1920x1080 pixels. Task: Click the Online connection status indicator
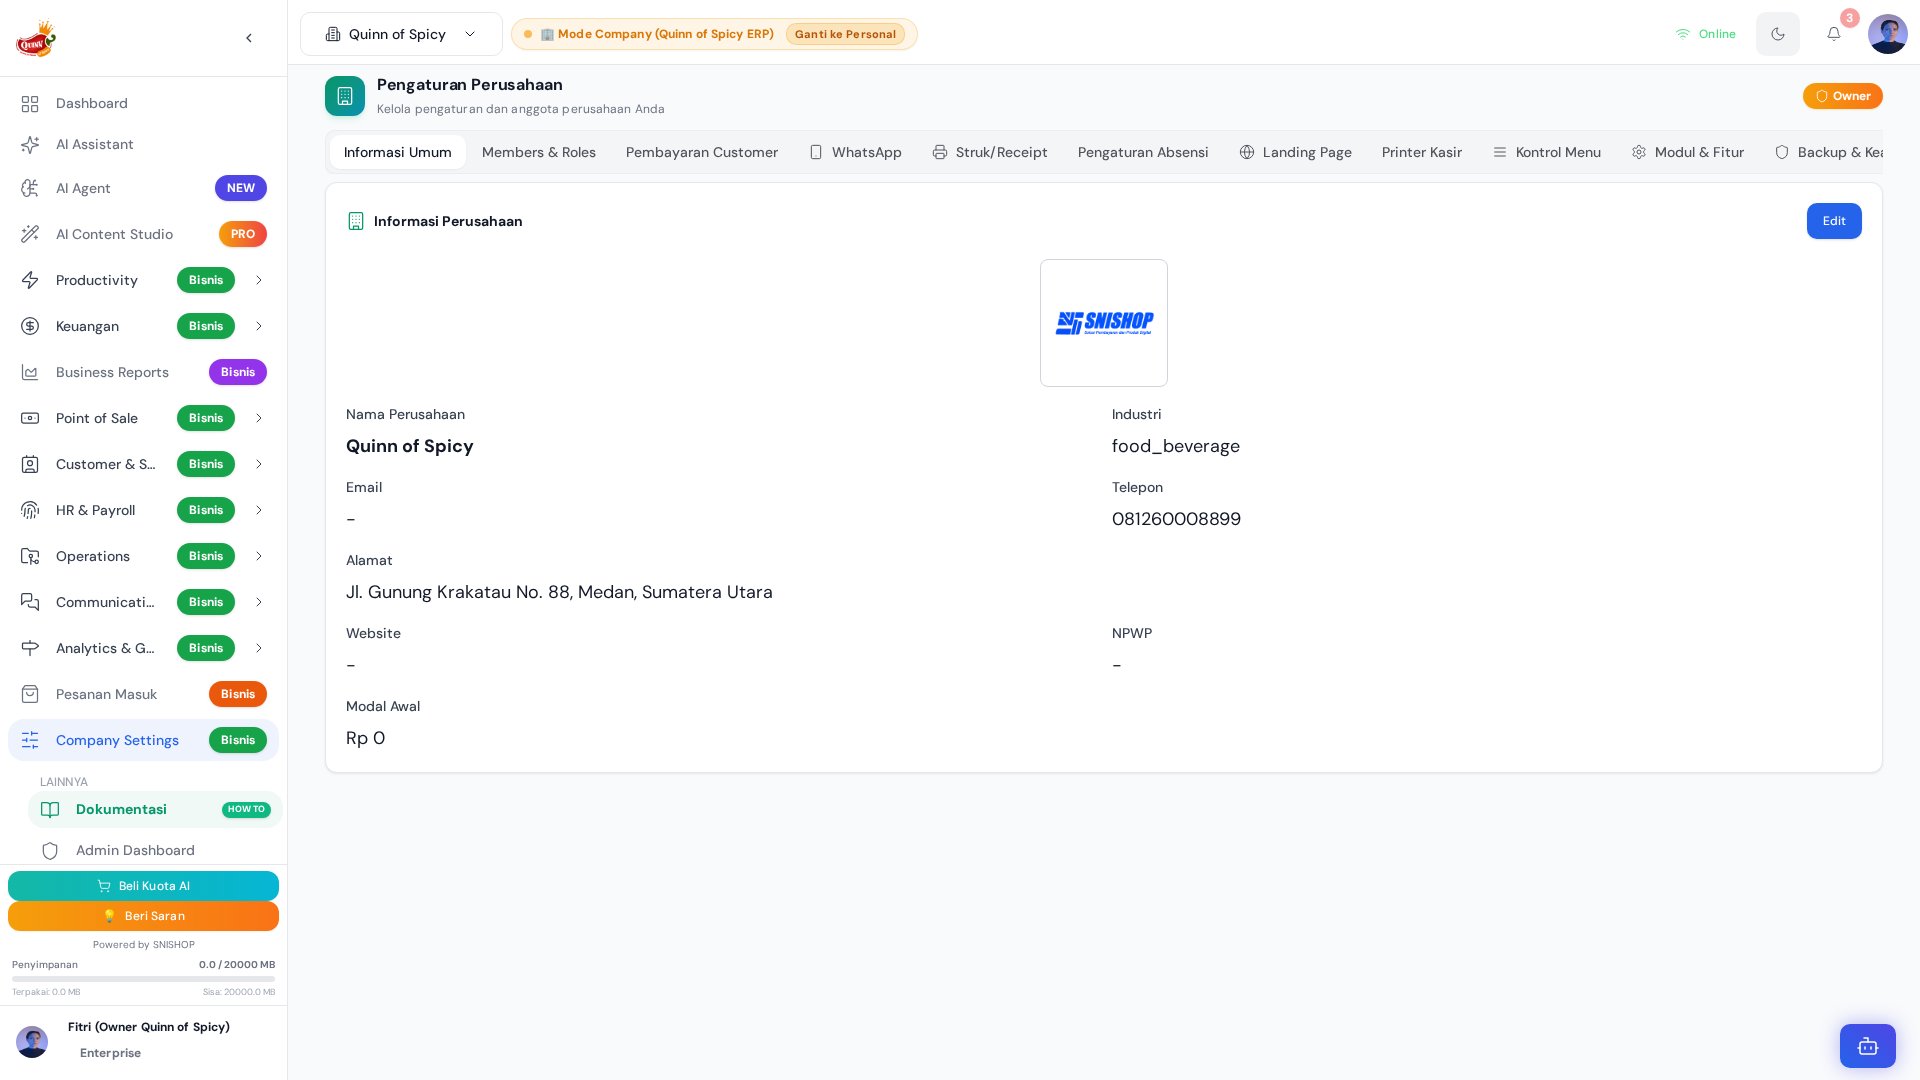point(1705,34)
